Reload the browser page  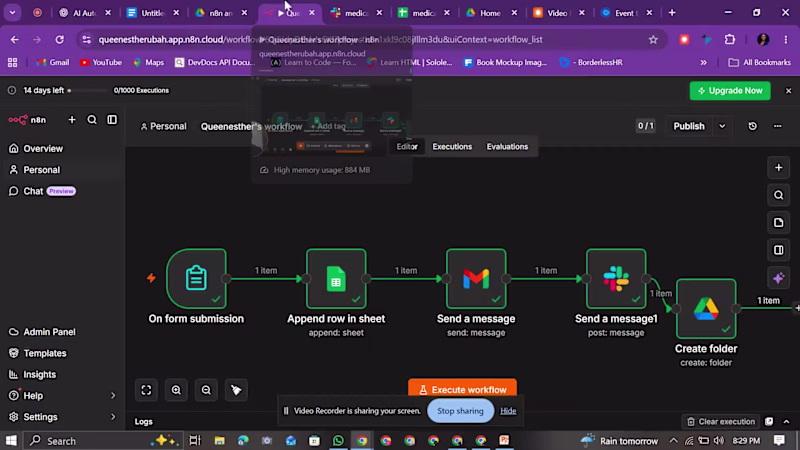[x=60, y=39]
